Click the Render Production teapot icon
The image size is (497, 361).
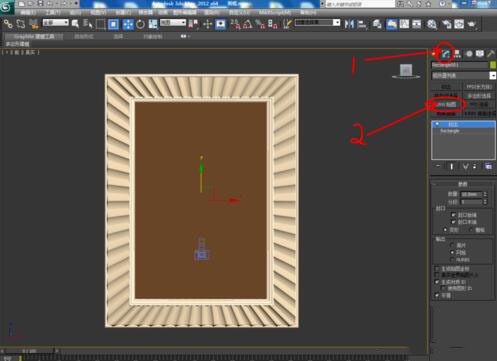point(472,24)
